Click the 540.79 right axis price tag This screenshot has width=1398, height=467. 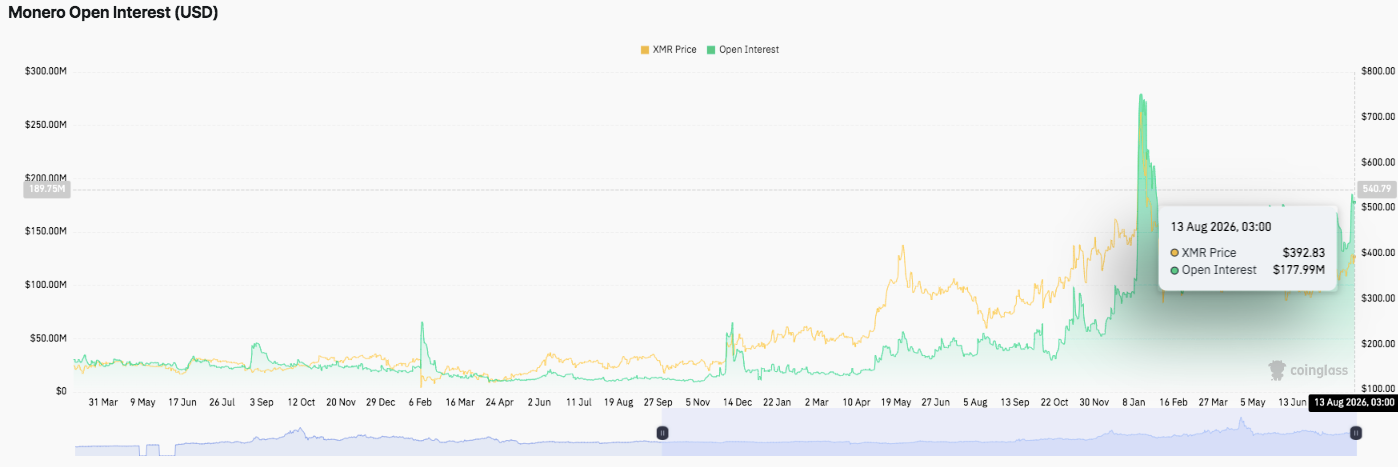(x=1377, y=188)
